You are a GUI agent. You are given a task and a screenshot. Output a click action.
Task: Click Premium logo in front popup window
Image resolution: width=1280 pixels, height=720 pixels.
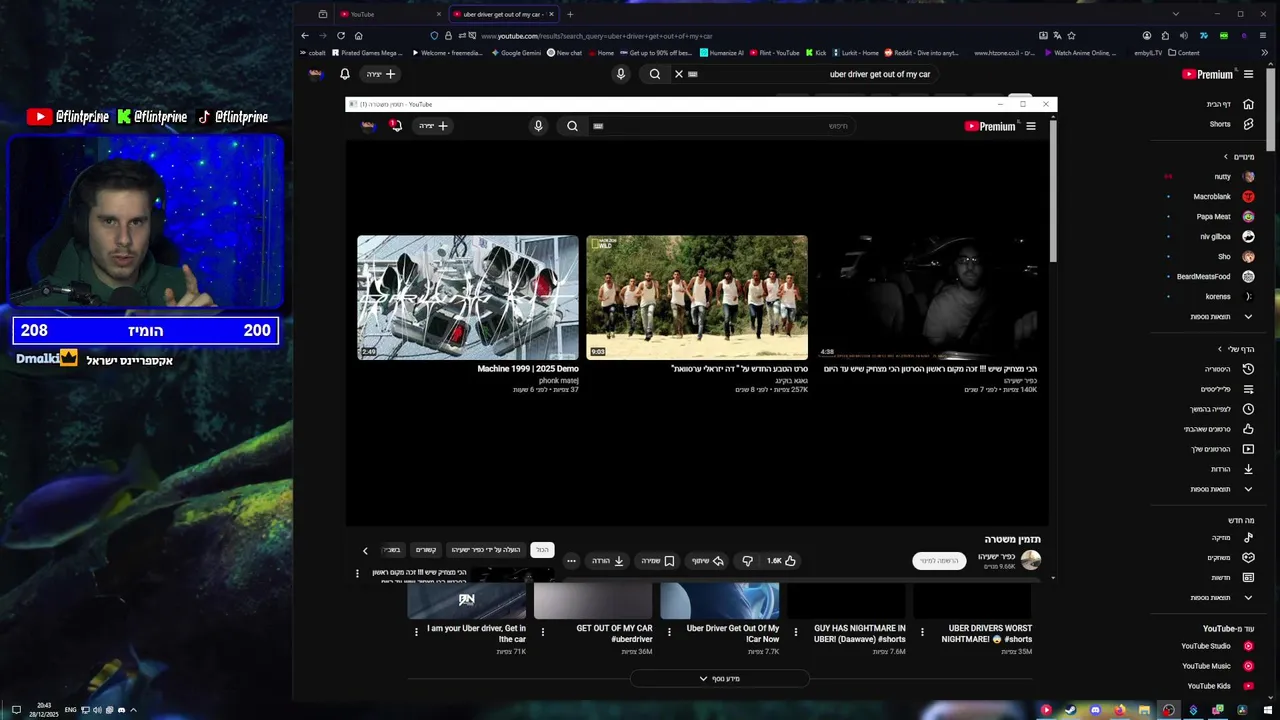990,126
